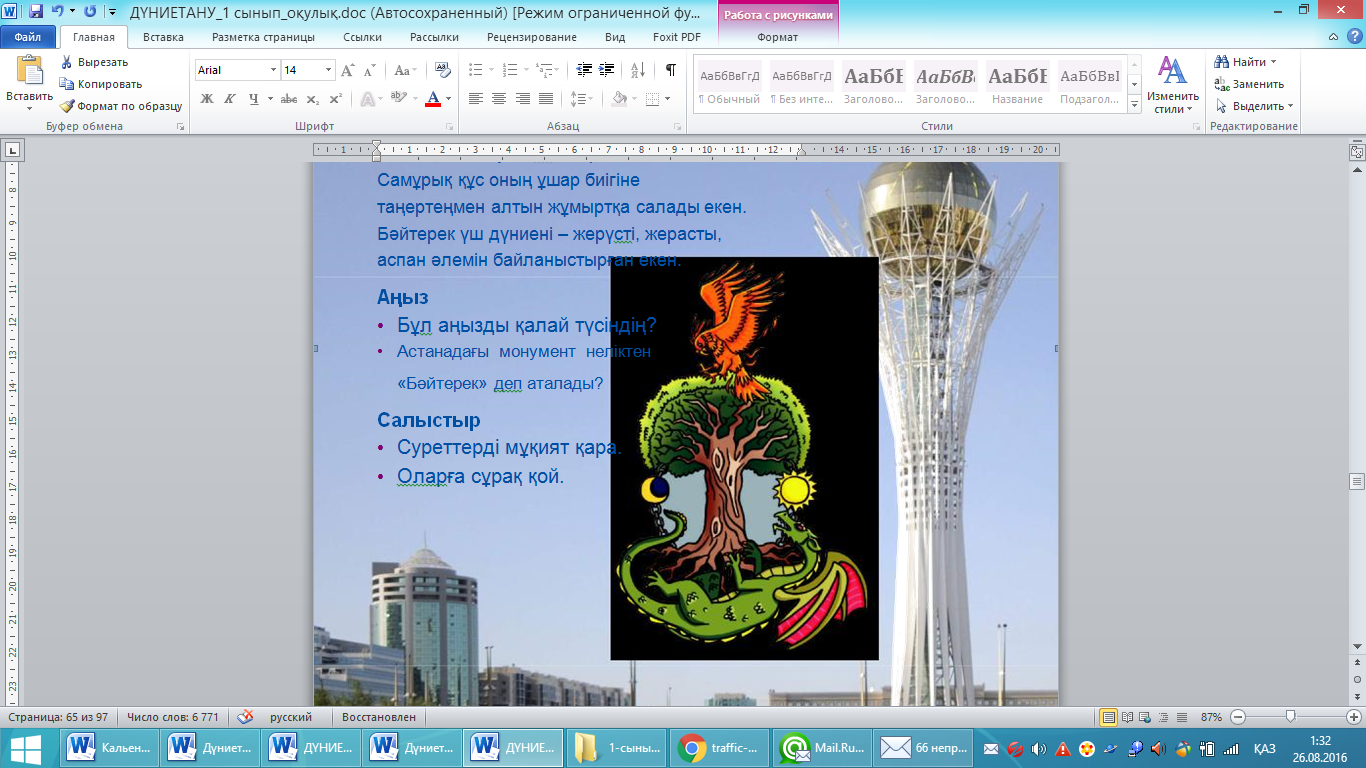Toggle bold formatting with the Ж button

[x=207, y=99]
